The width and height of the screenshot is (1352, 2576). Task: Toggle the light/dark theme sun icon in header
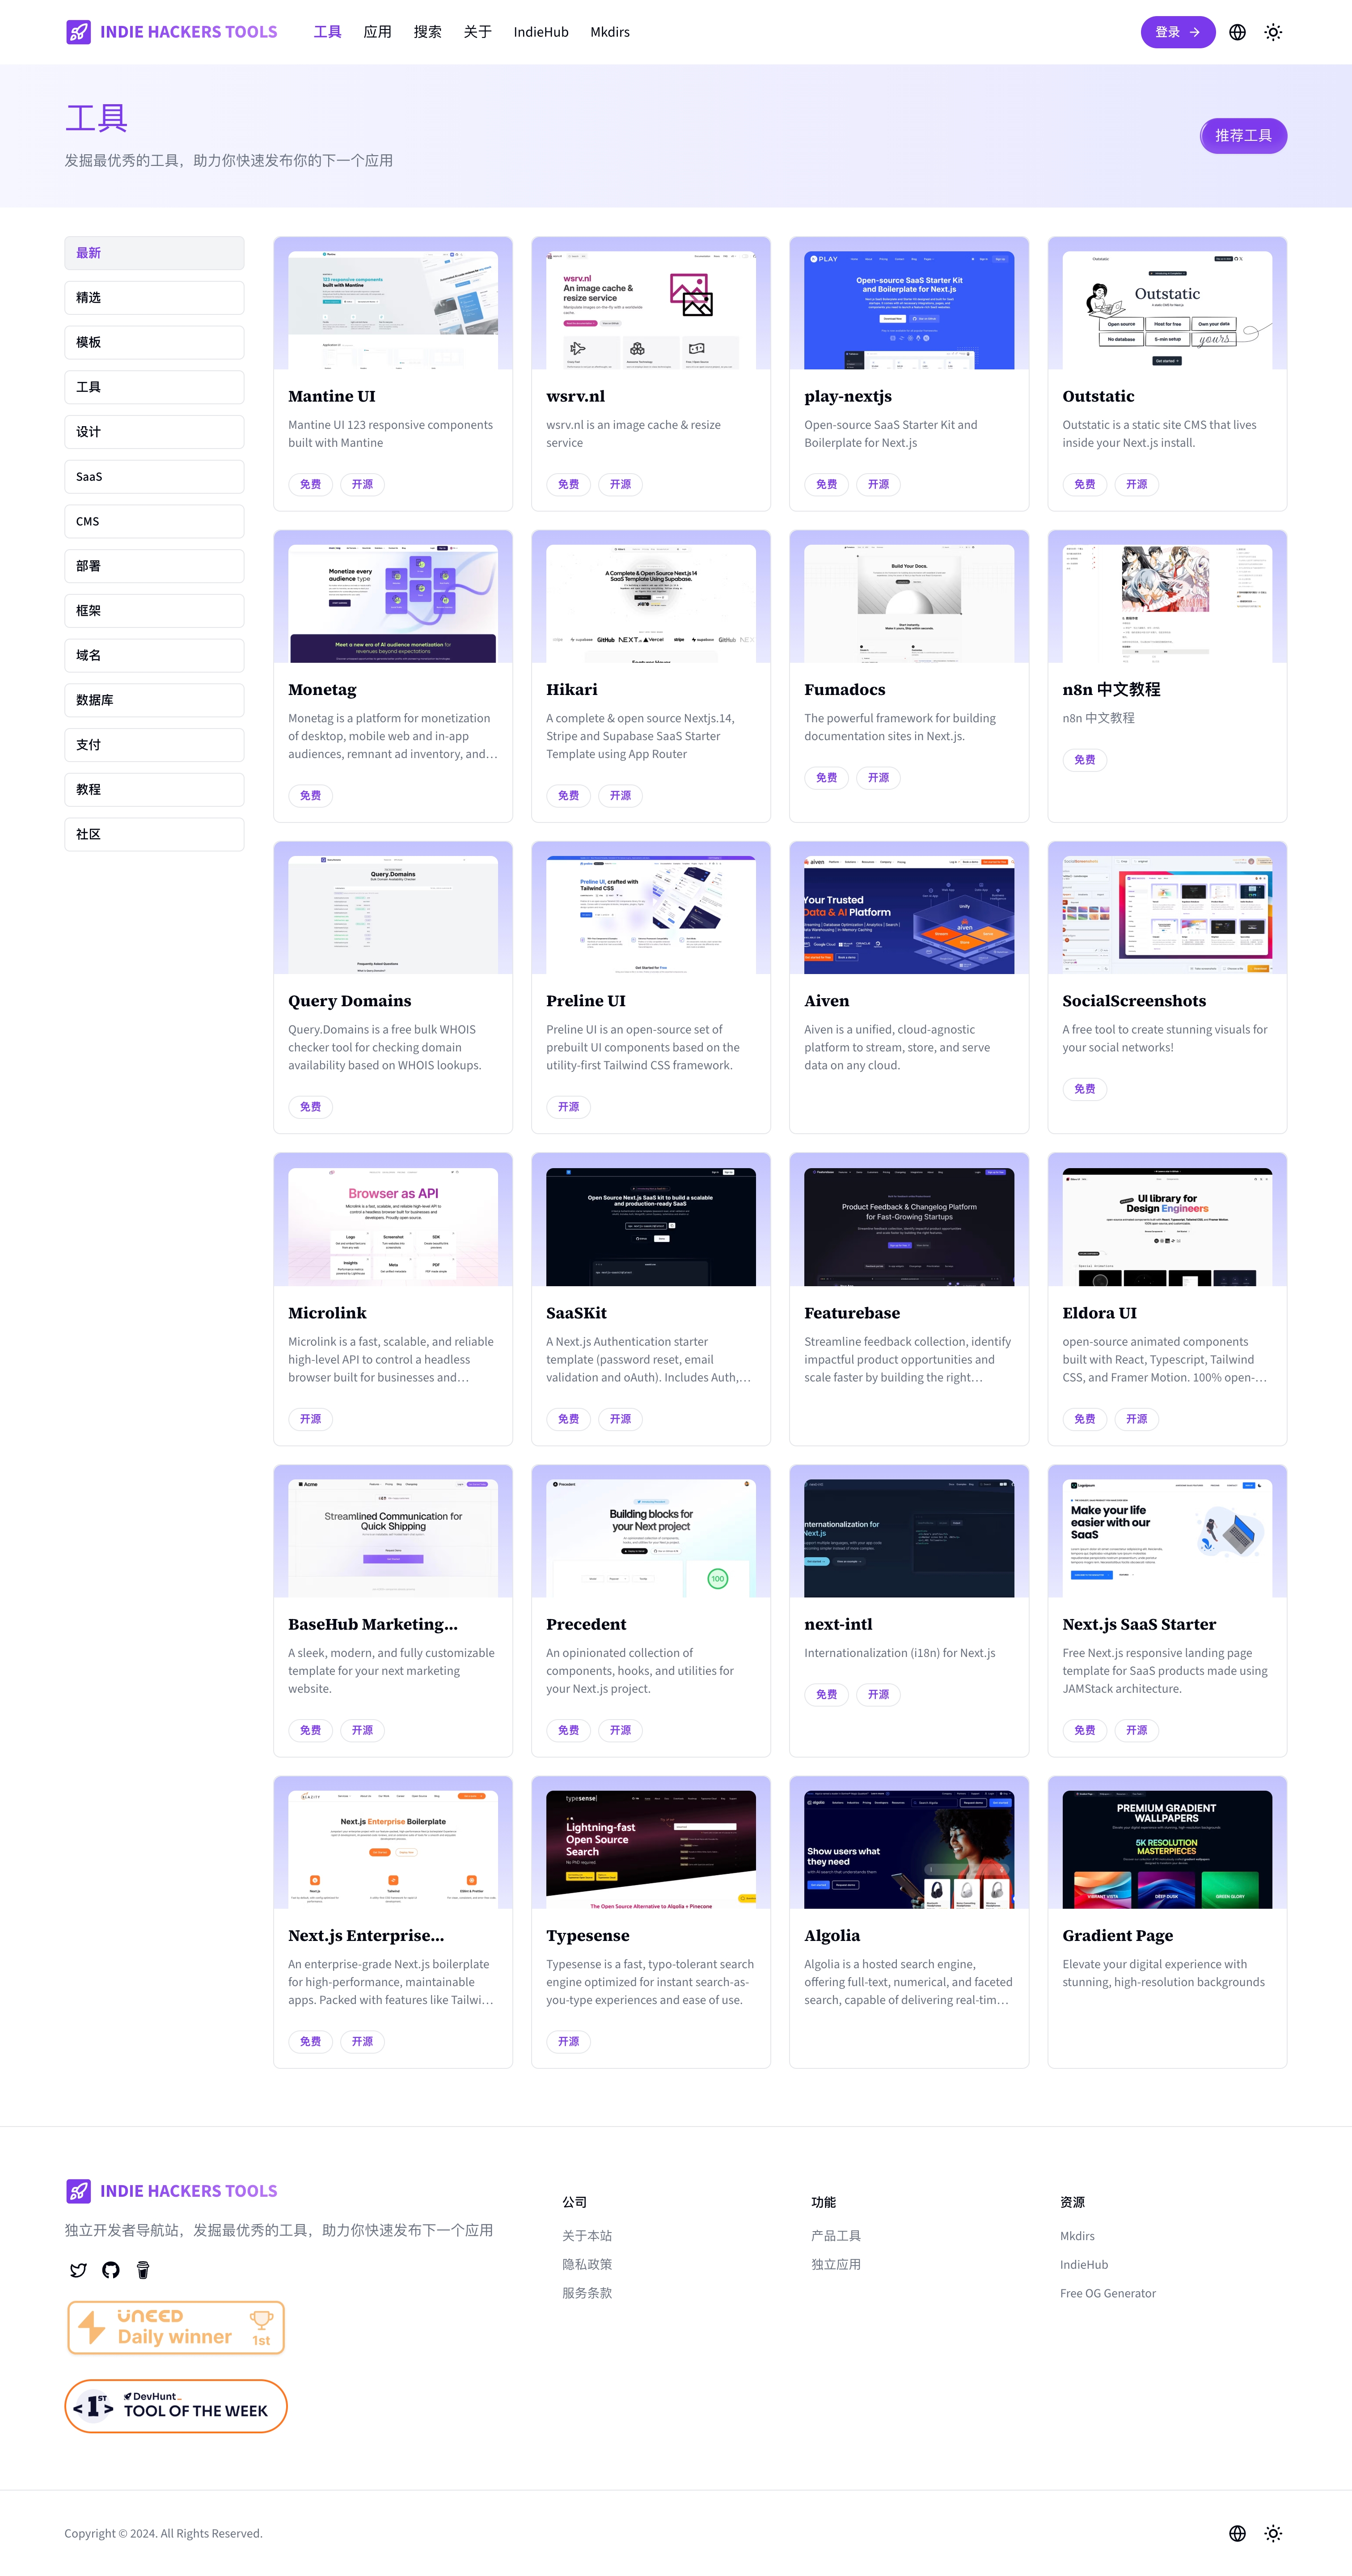tap(1273, 32)
